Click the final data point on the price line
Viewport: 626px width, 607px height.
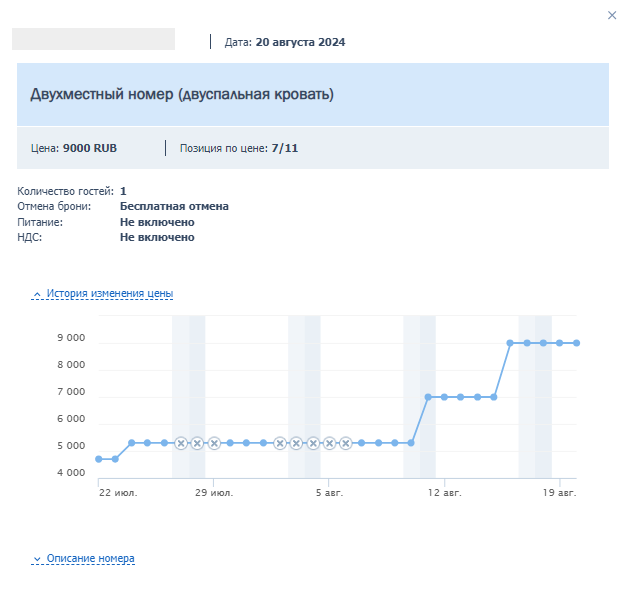tap(576, 343)
